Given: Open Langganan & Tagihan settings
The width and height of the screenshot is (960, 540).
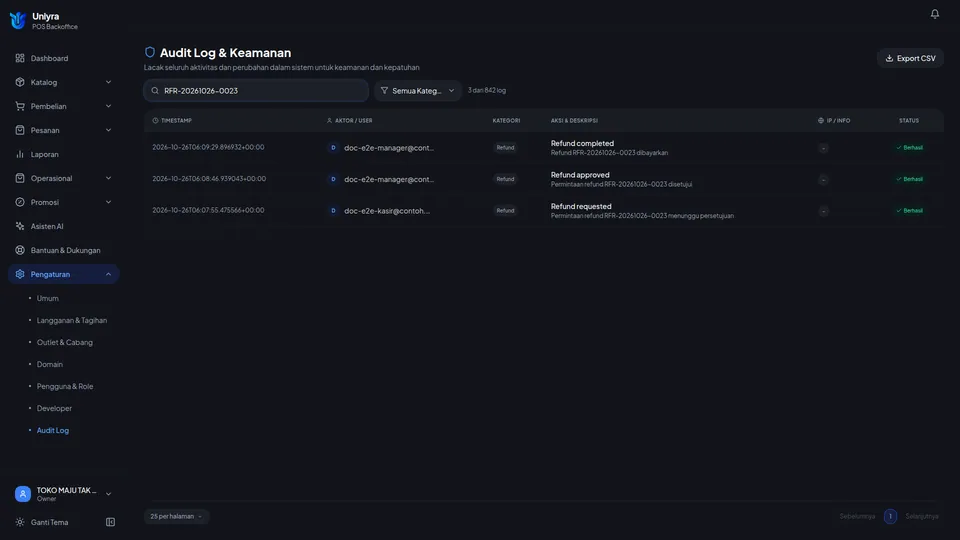Looking at the screenshot, I should [x=72, y=320].
